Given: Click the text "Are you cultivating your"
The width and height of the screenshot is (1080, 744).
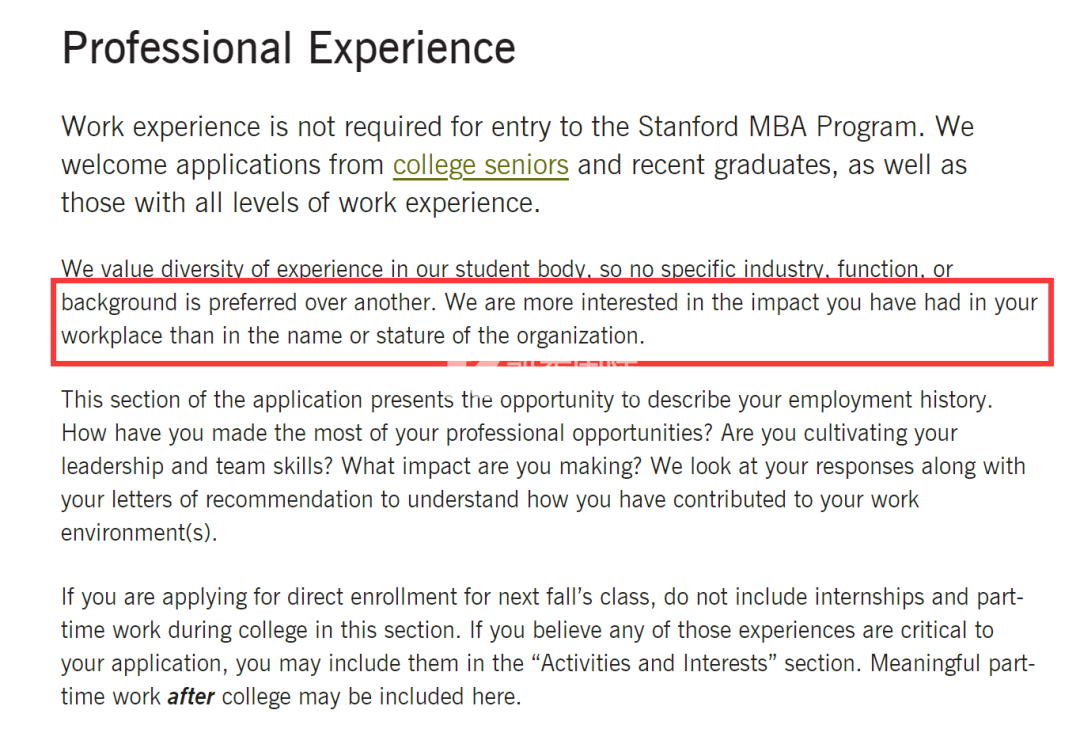Looking at the screenshot, I should [839, 433].
